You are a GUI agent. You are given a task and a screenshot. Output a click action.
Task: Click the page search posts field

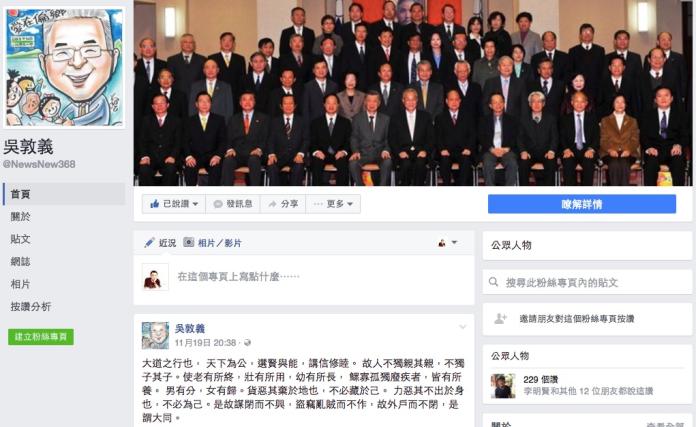tap(587, 282)
